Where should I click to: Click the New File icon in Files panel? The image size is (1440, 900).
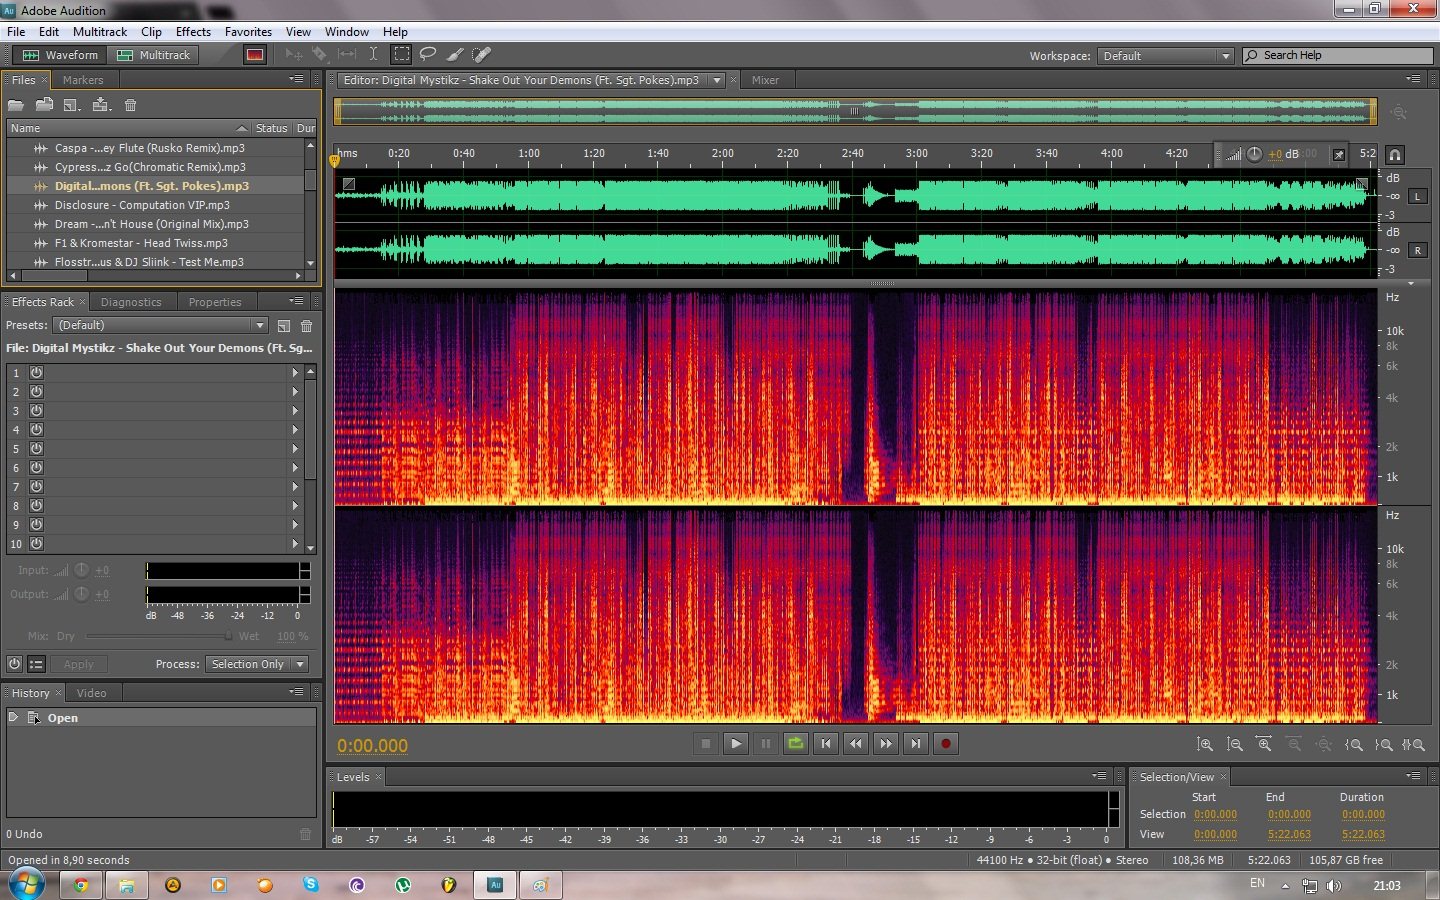(72, 105)
